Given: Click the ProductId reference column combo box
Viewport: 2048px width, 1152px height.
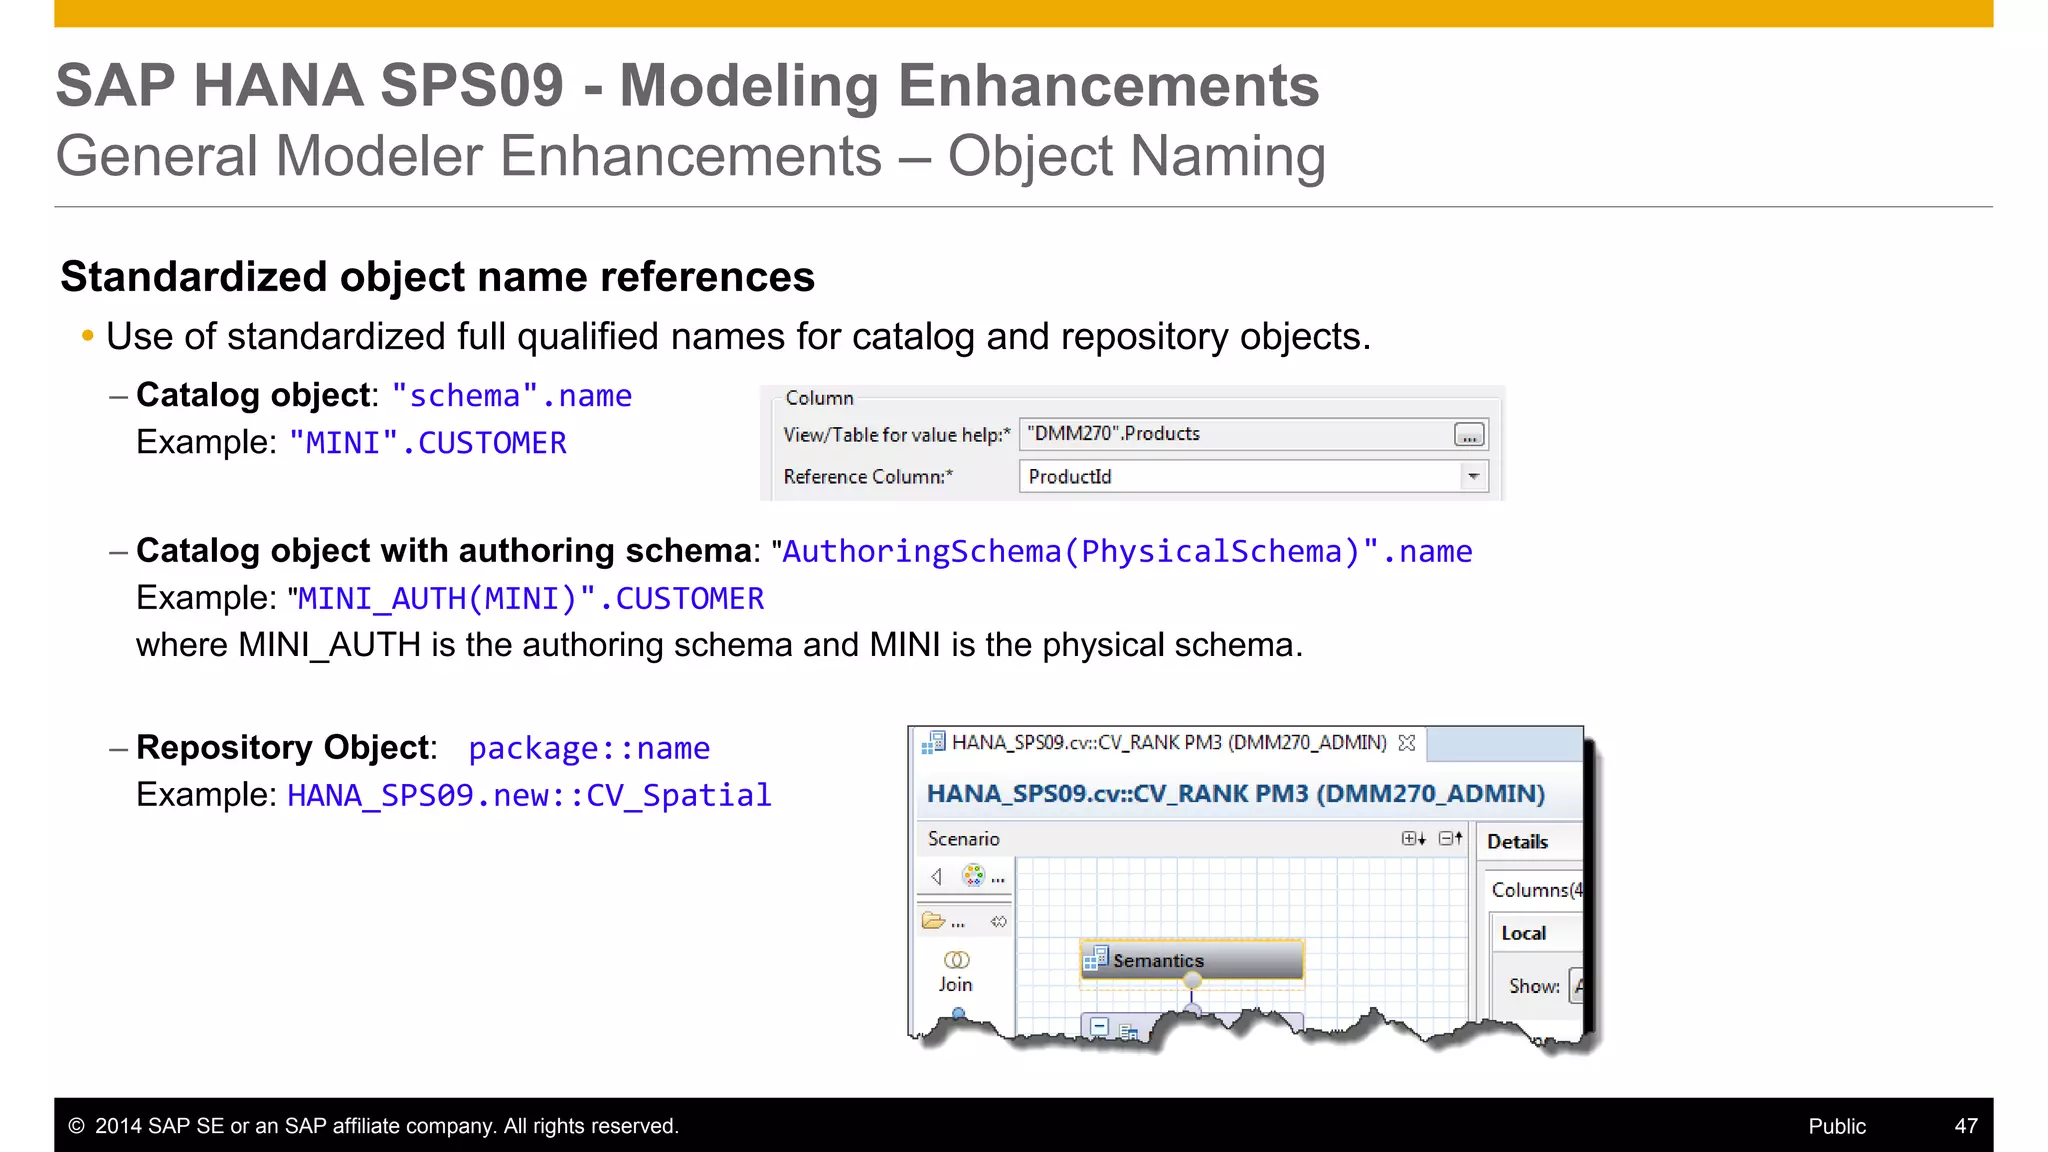Looking at the screenshot, I should [x=1254, y=477].
